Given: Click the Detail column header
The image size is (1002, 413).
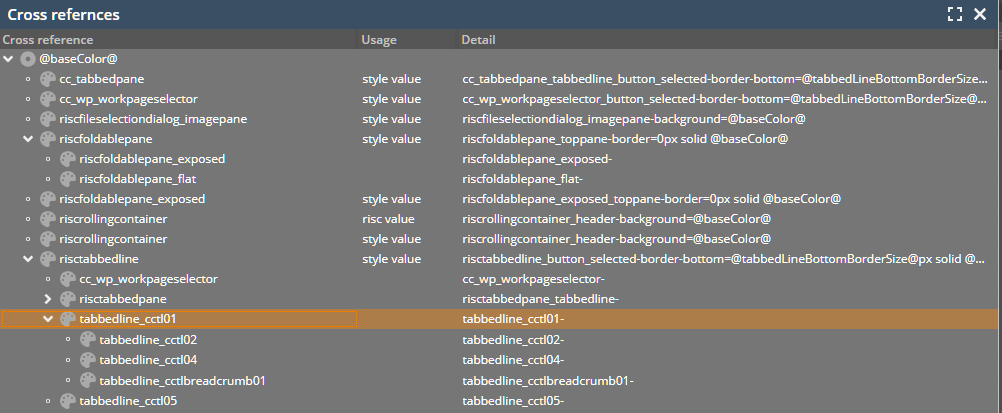Looking at the screenshot, I should [478, 40].
